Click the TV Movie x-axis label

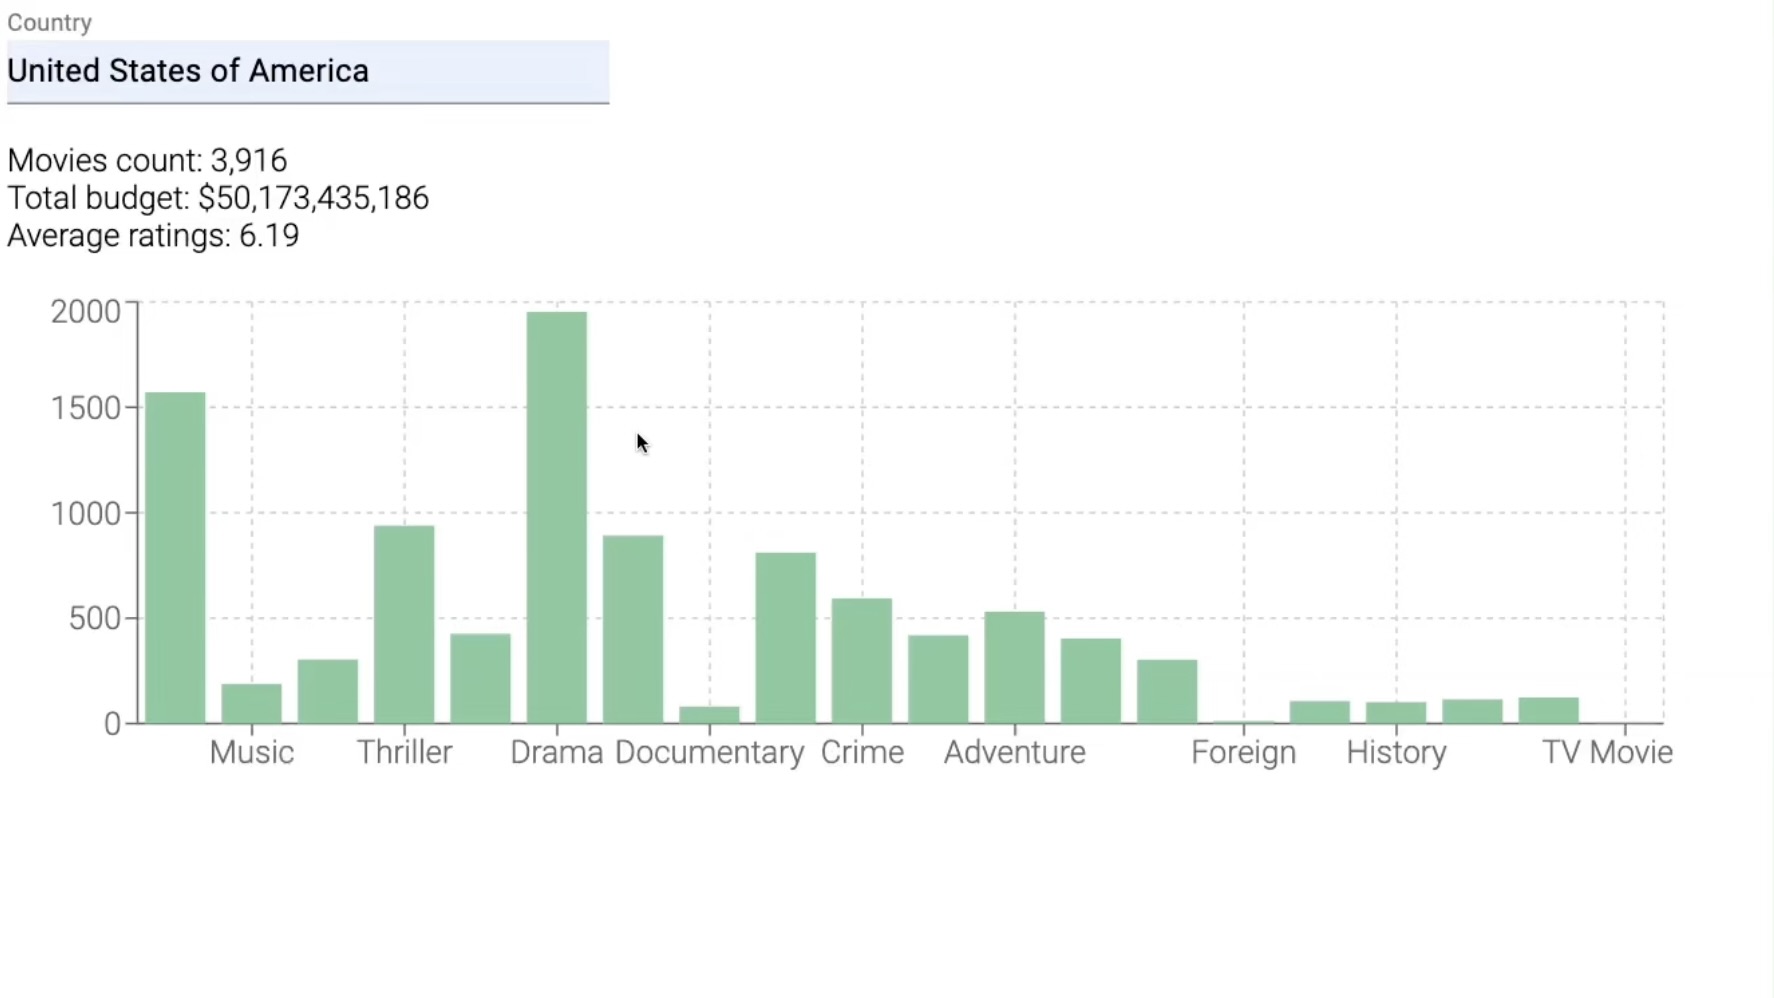pos(1606,752)
